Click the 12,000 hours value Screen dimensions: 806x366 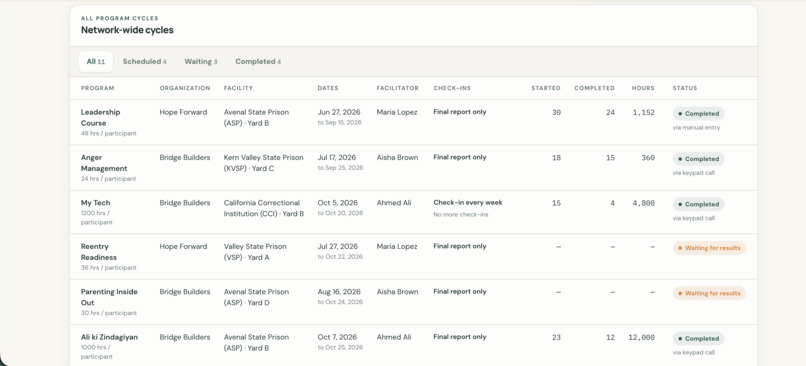tap(642, 338)
